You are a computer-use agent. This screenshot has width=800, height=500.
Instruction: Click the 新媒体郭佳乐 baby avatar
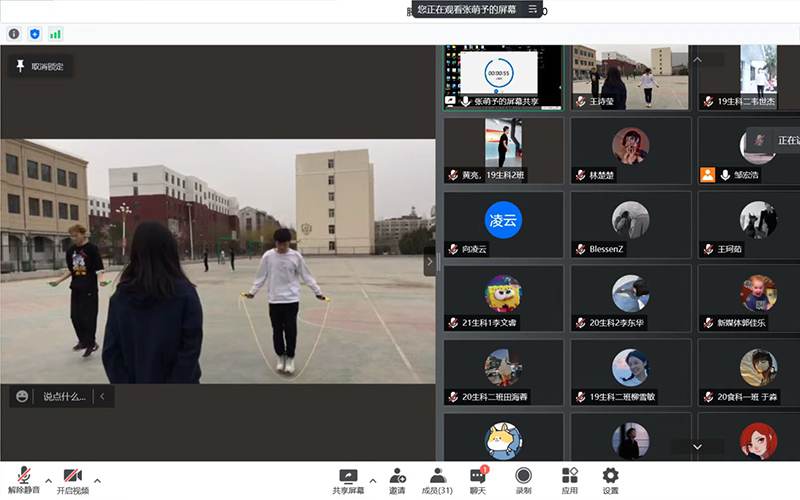point(759,293)
